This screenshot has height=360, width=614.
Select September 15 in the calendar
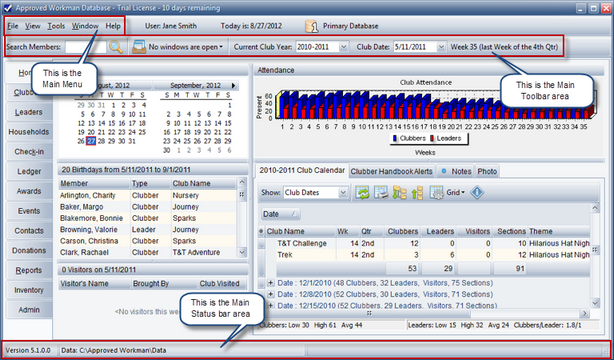coord(228,123)
